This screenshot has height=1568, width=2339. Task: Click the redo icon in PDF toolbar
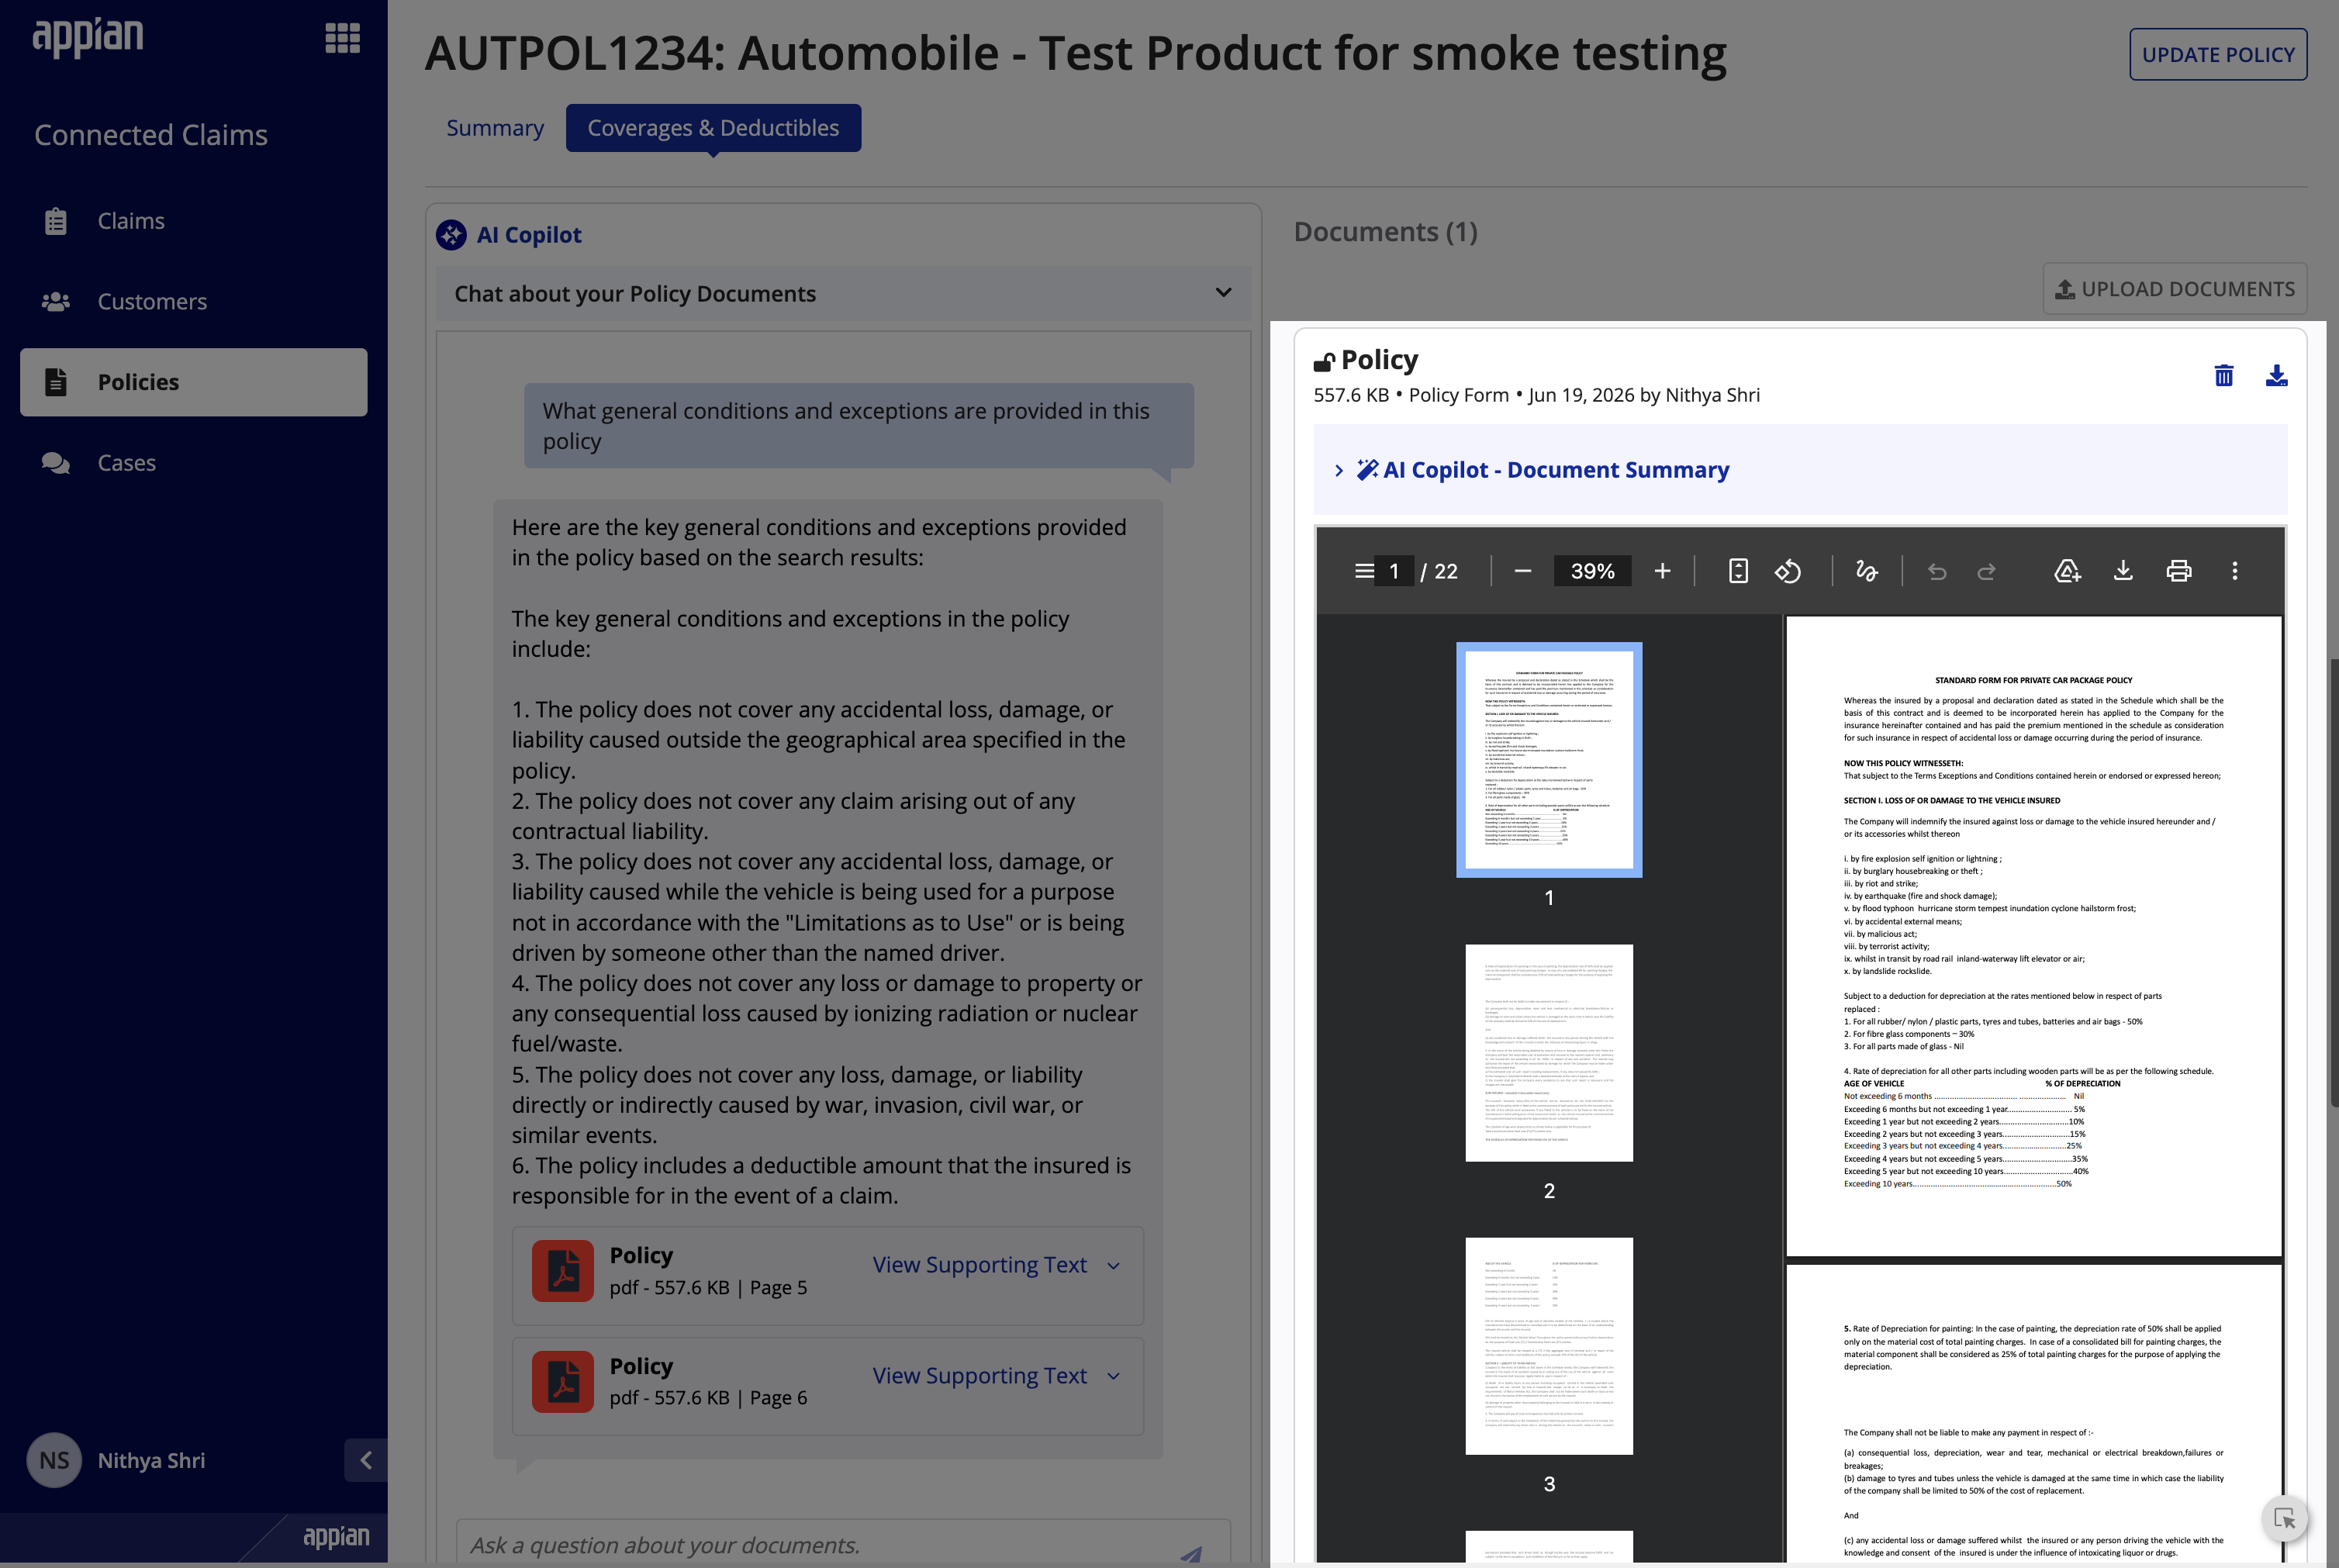(x=1987, y=571)
